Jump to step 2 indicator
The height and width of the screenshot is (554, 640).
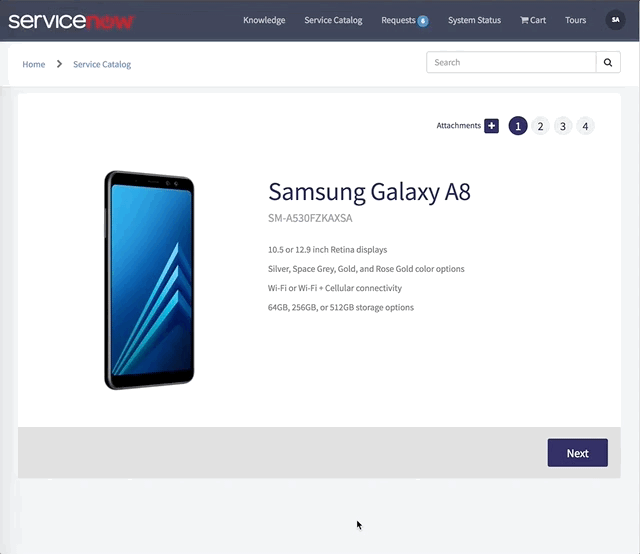pyautogui.click(x=540, y=126)
